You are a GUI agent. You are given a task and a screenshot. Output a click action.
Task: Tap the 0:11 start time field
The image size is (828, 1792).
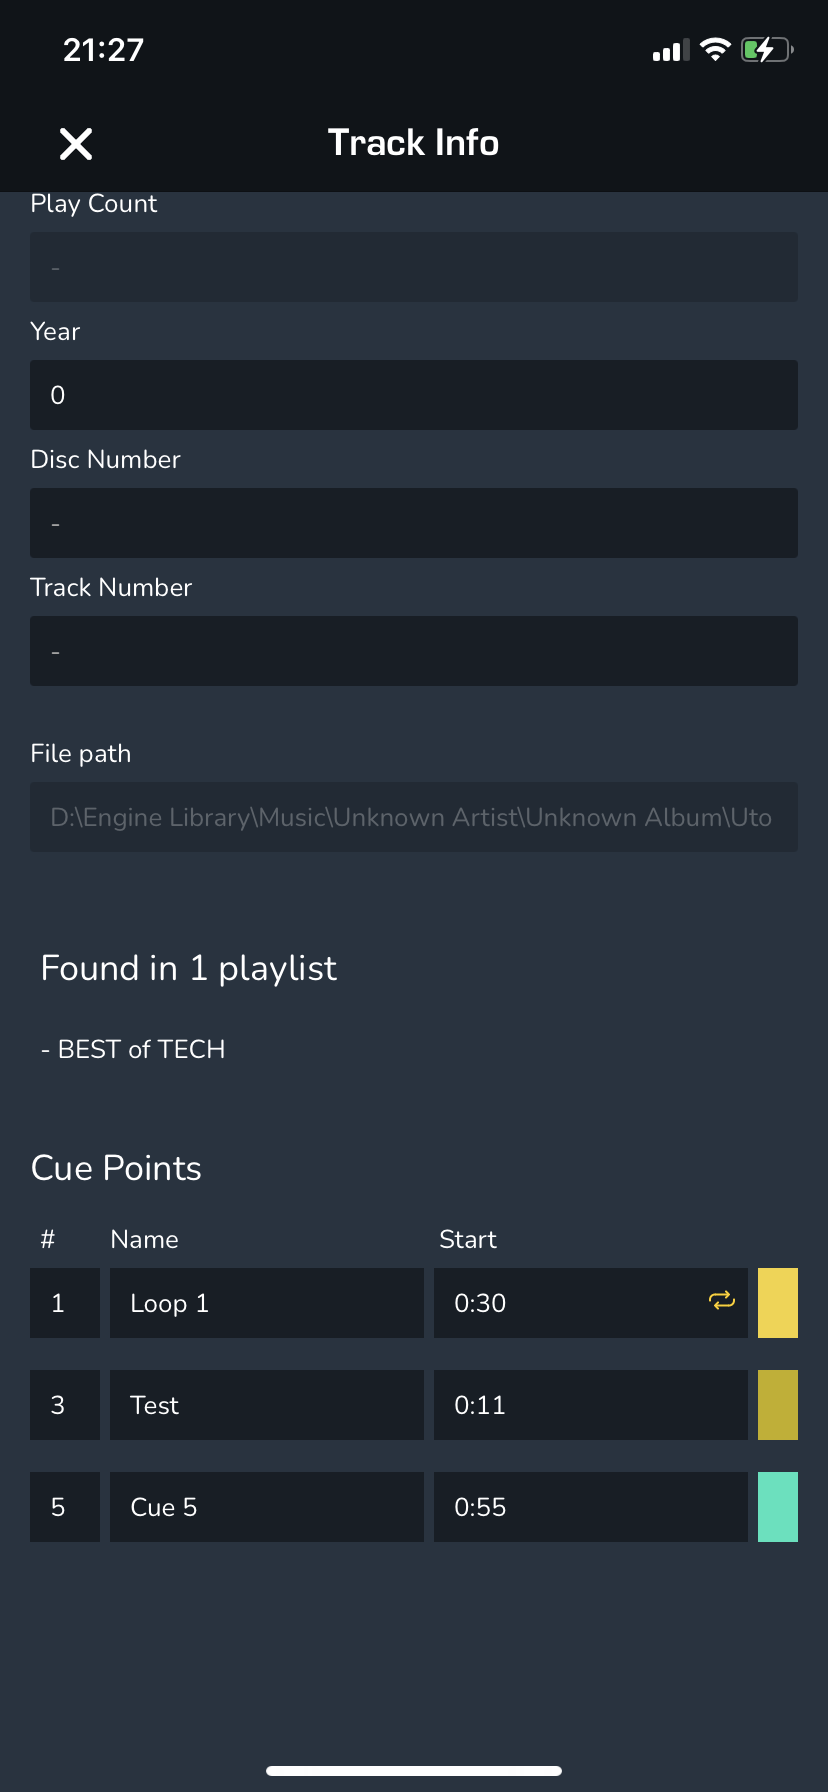(590, 1405)
